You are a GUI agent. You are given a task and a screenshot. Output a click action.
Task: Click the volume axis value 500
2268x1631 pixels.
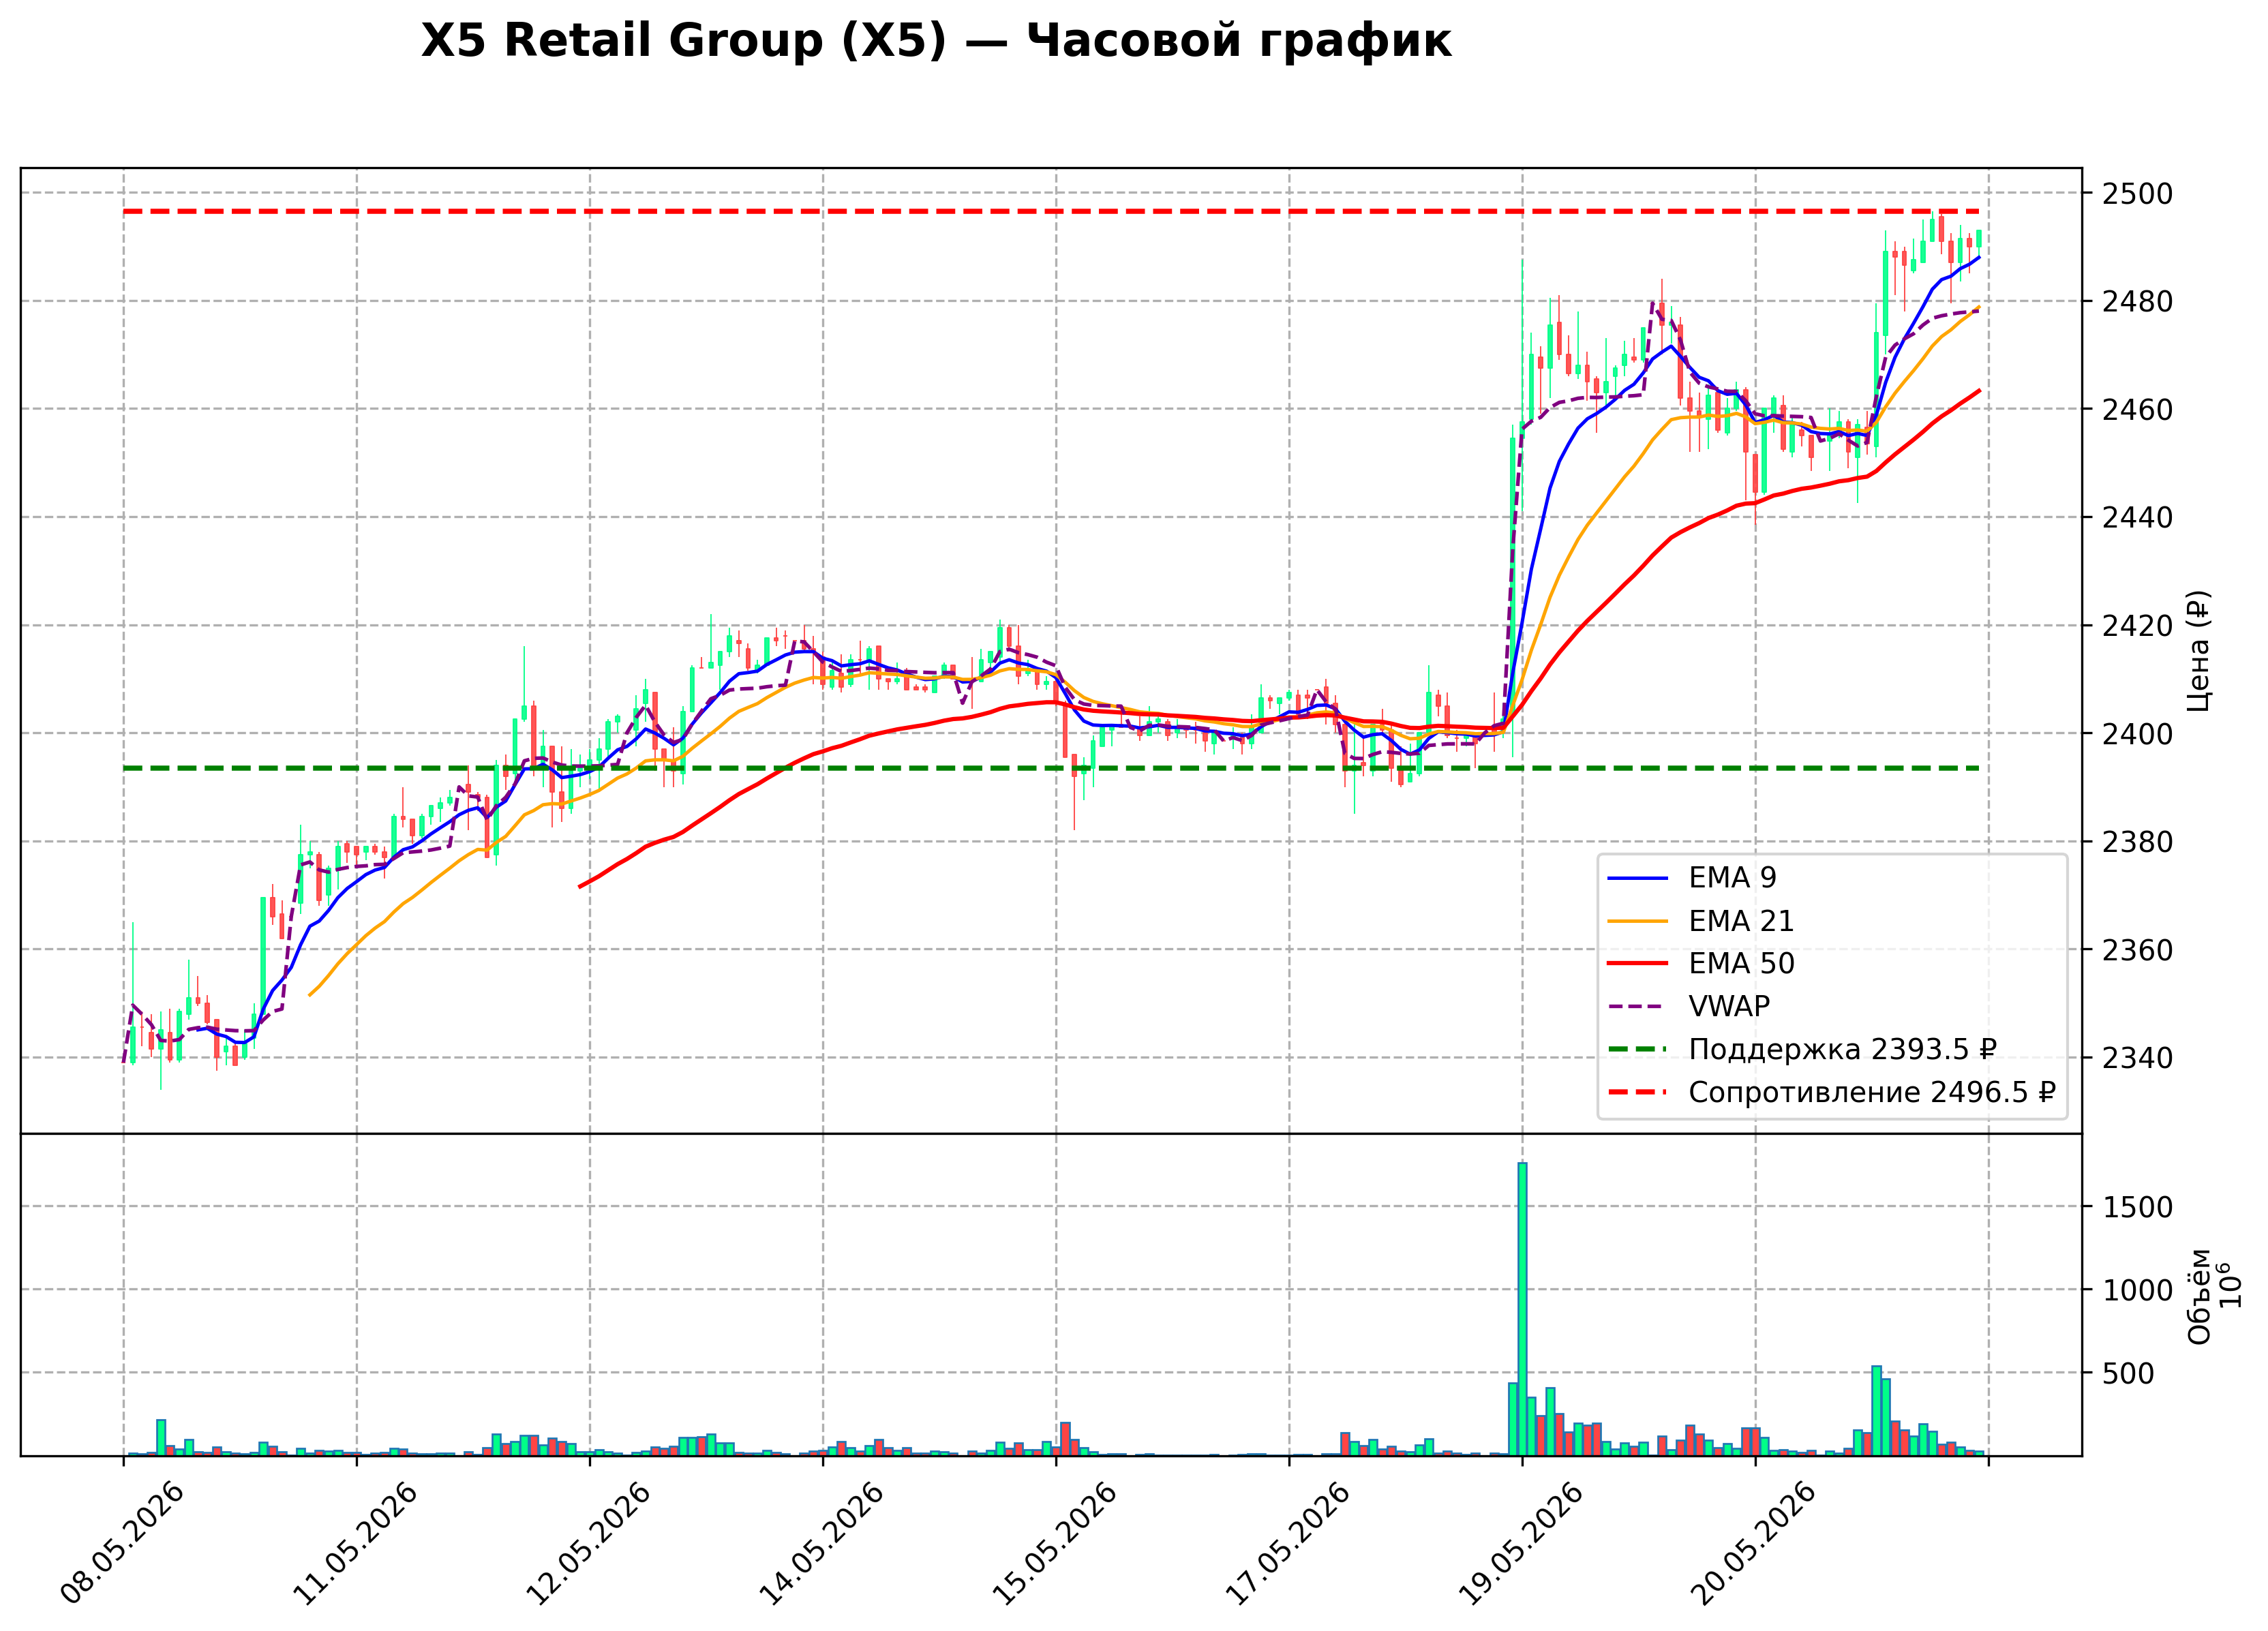(2128, 1374)
